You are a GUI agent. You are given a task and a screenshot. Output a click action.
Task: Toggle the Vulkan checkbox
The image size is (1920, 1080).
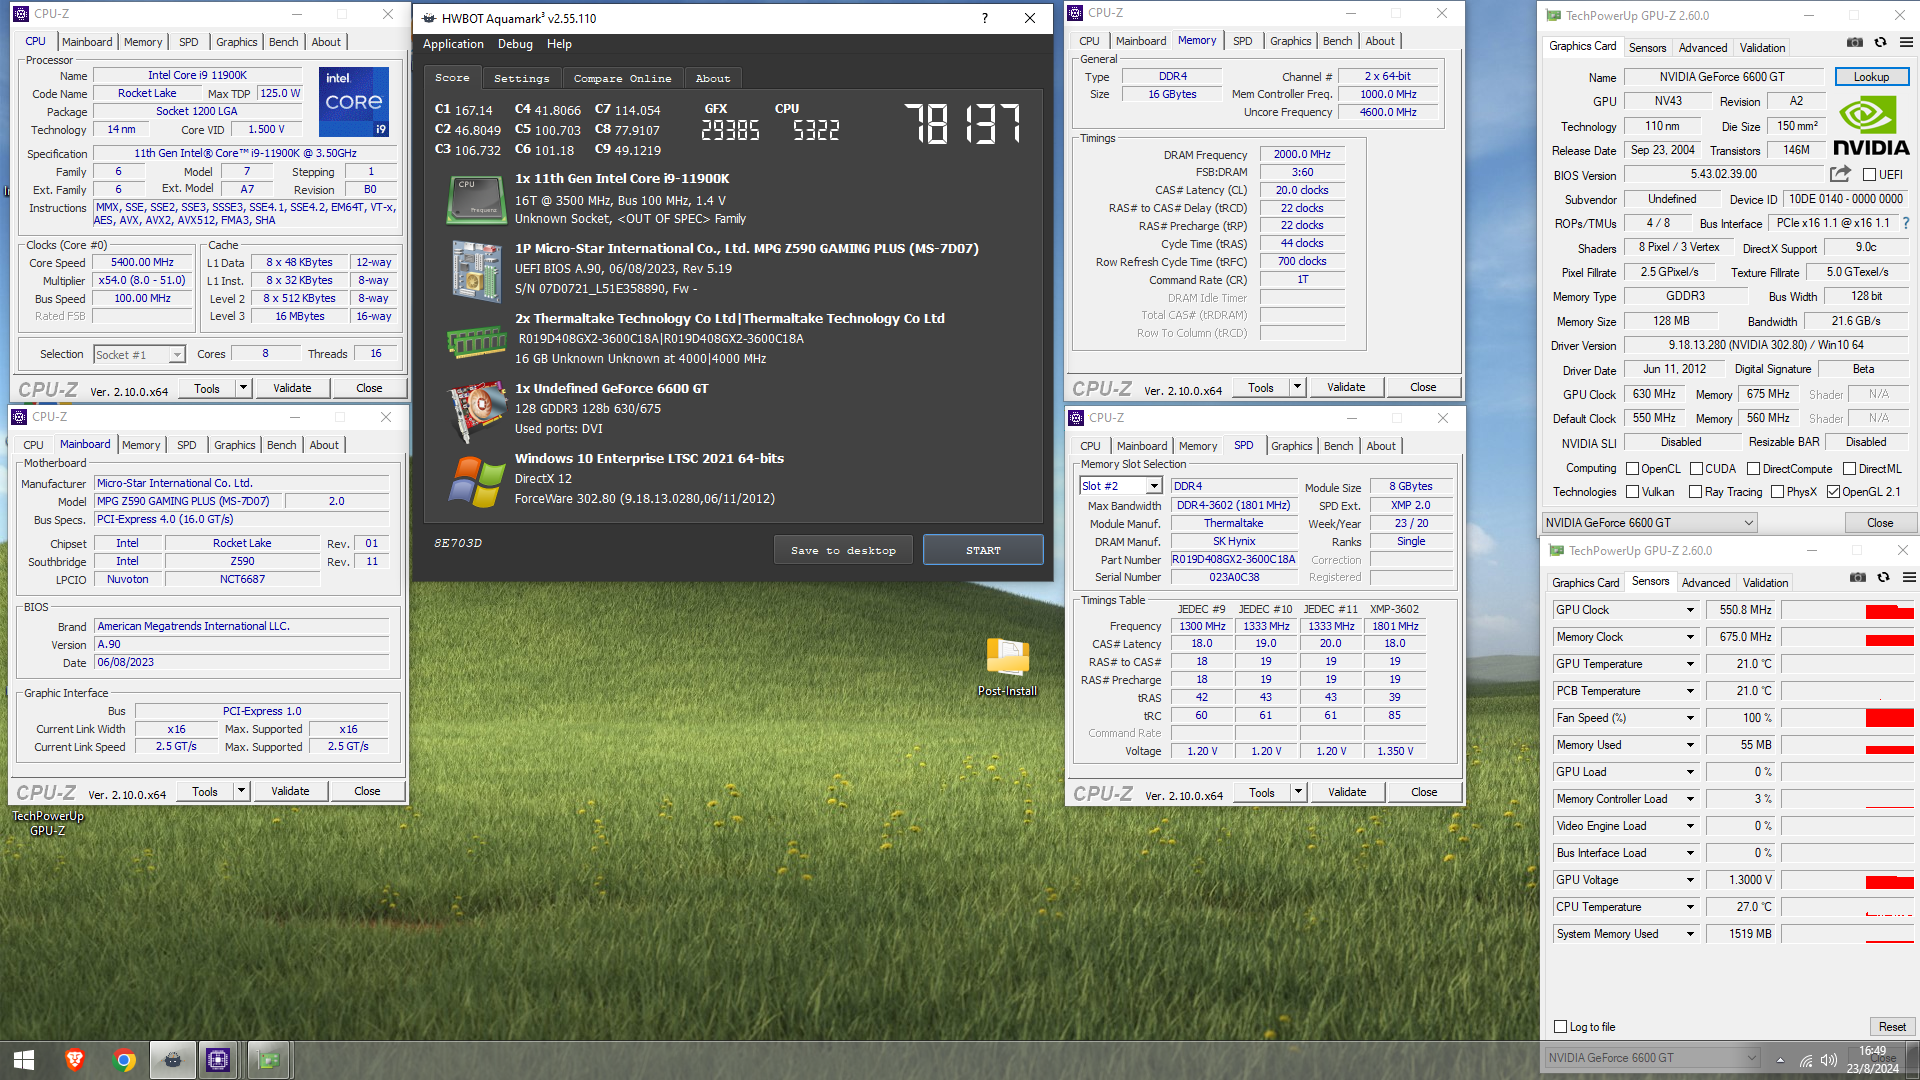[1632, 492]
